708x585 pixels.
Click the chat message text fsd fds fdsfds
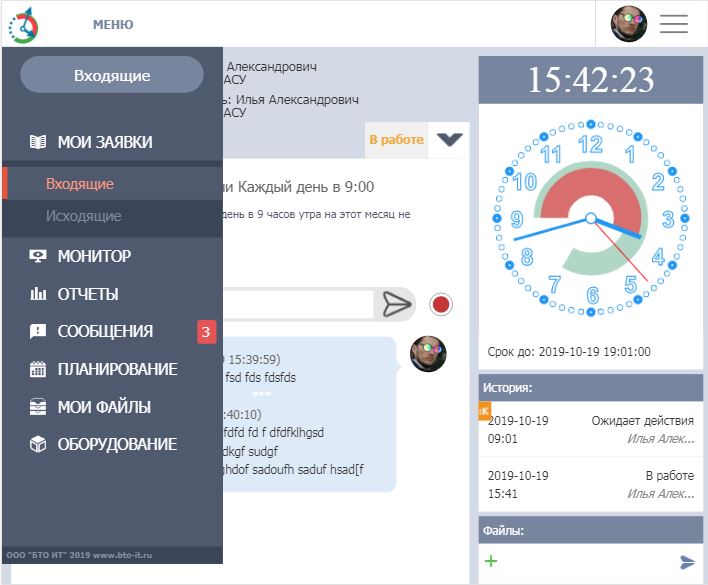[261, 377]
